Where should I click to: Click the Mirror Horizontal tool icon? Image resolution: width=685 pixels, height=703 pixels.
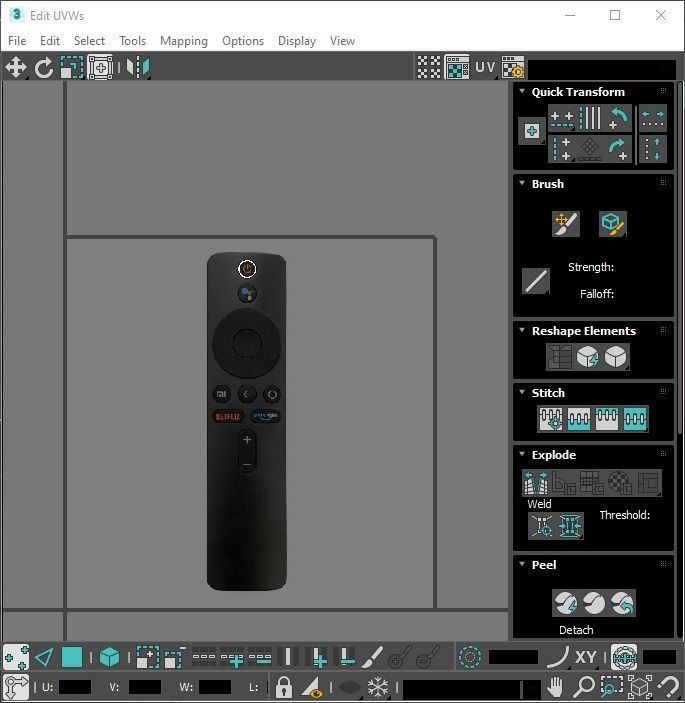coord(138,68)
